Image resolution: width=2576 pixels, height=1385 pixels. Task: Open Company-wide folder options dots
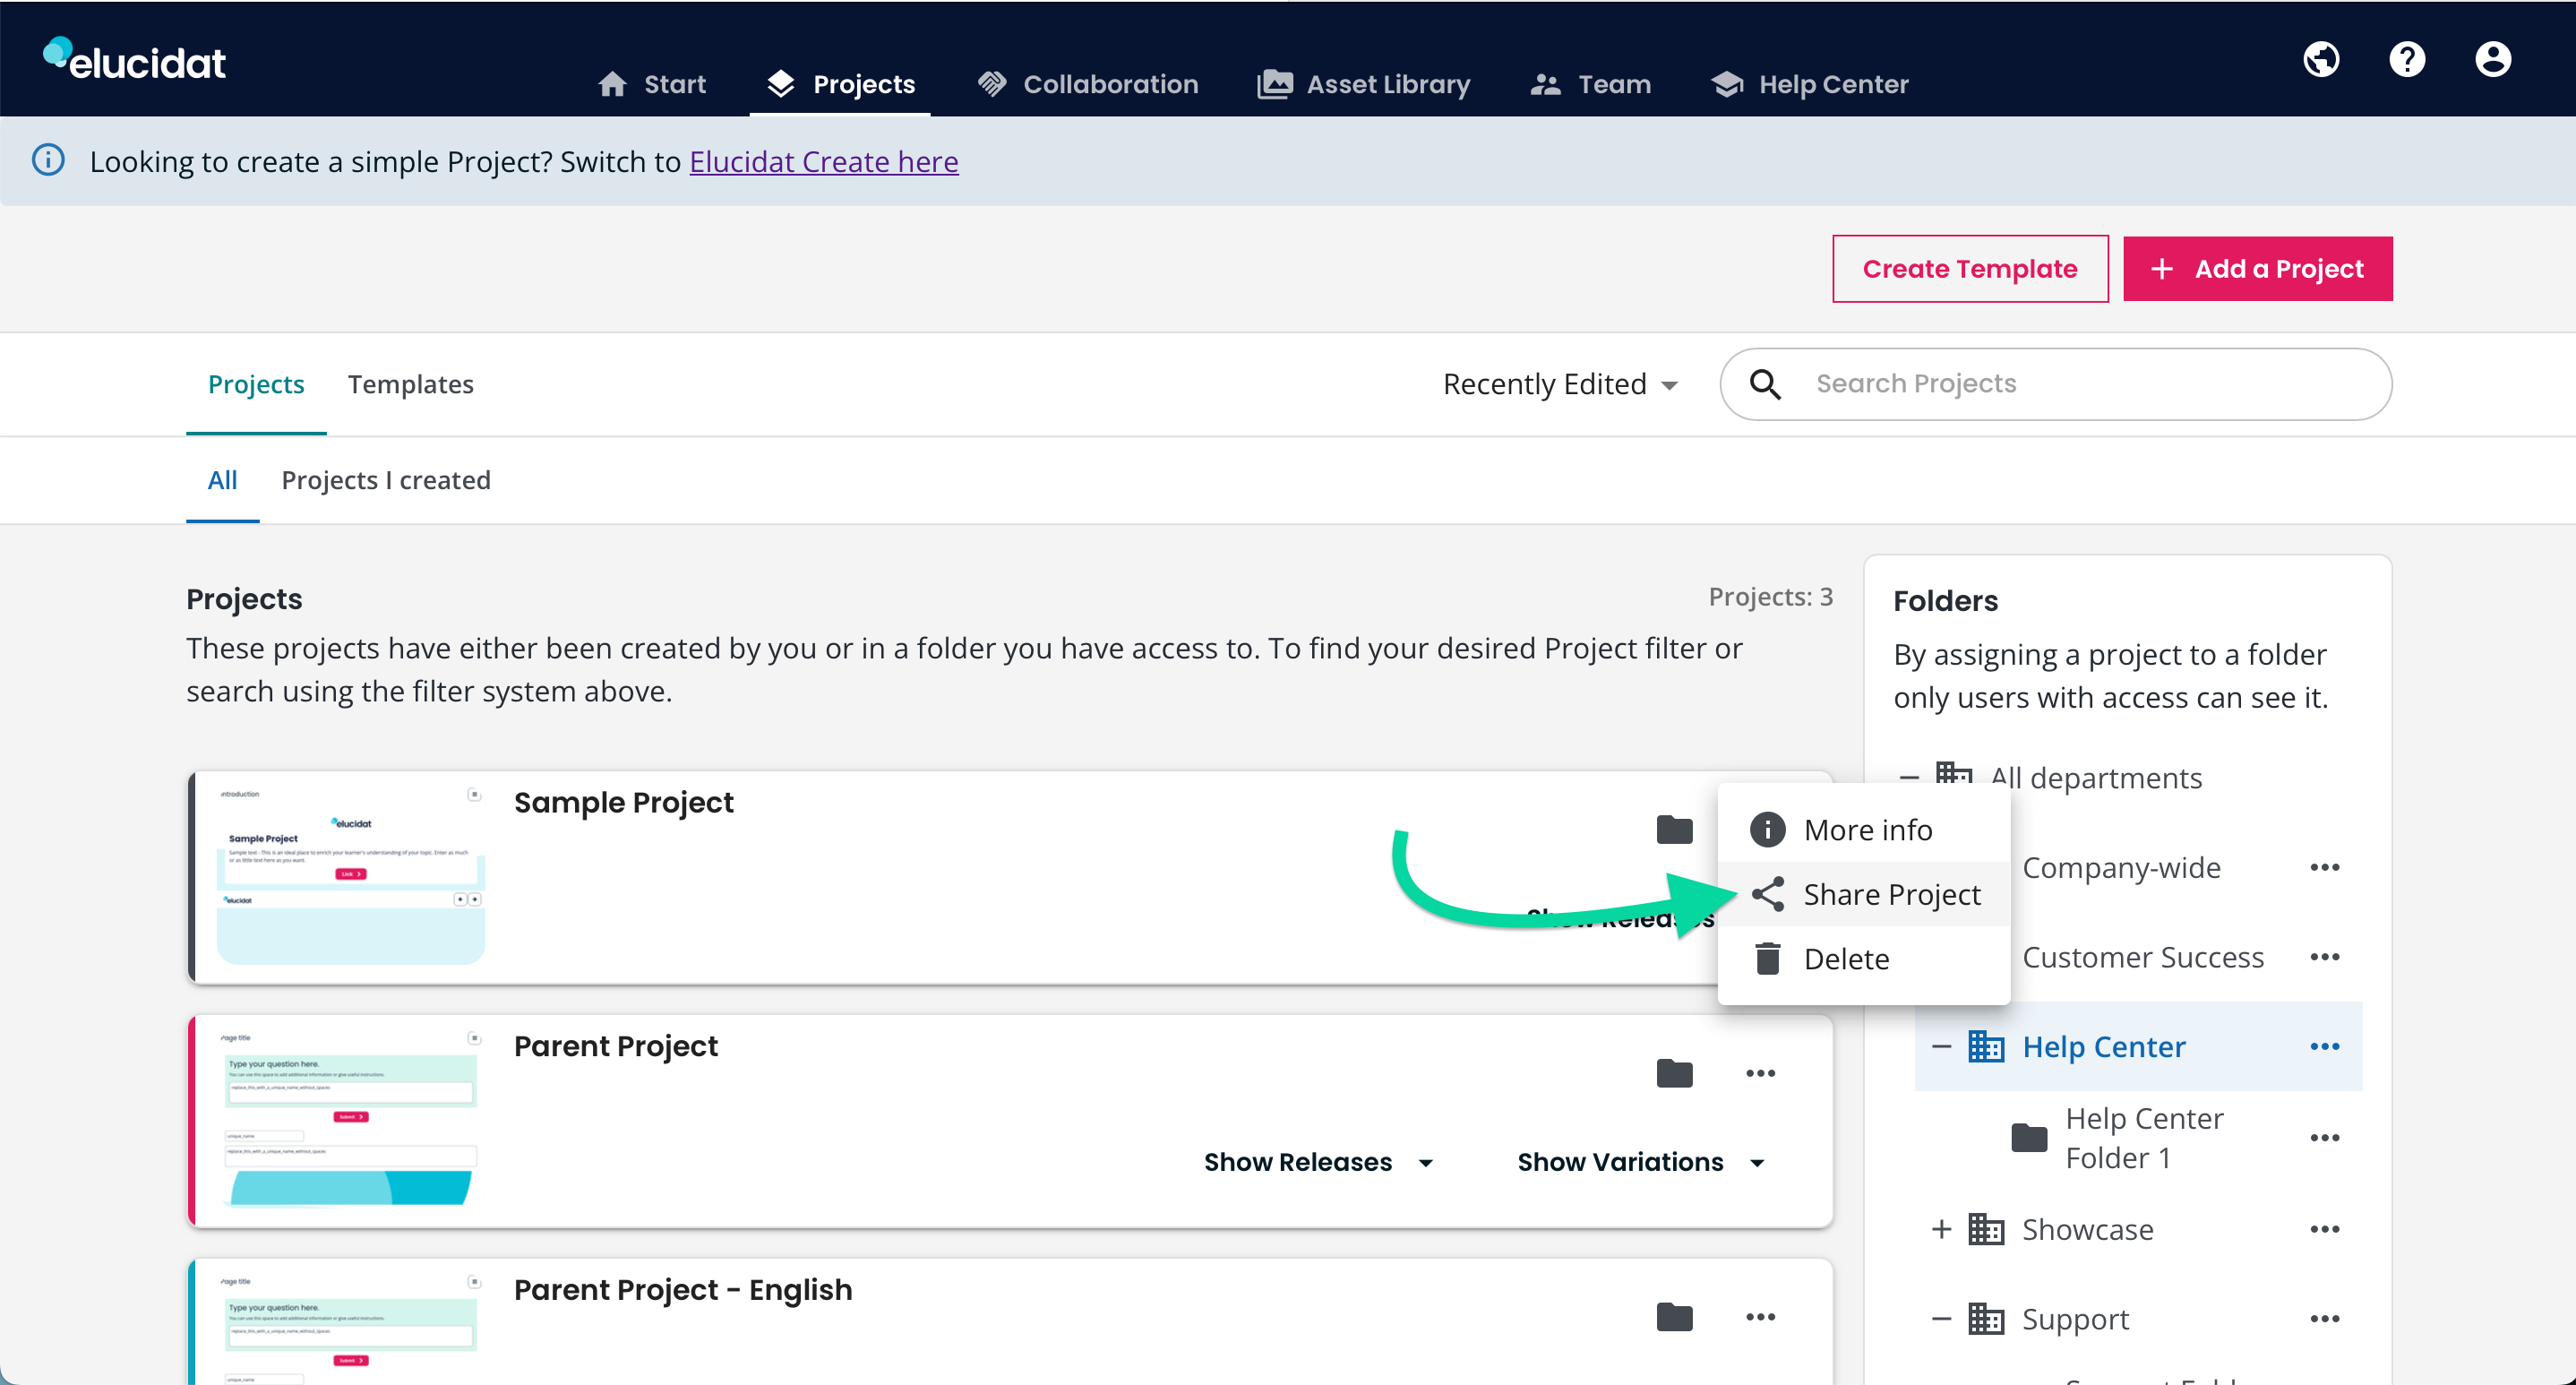[2325, 867]
